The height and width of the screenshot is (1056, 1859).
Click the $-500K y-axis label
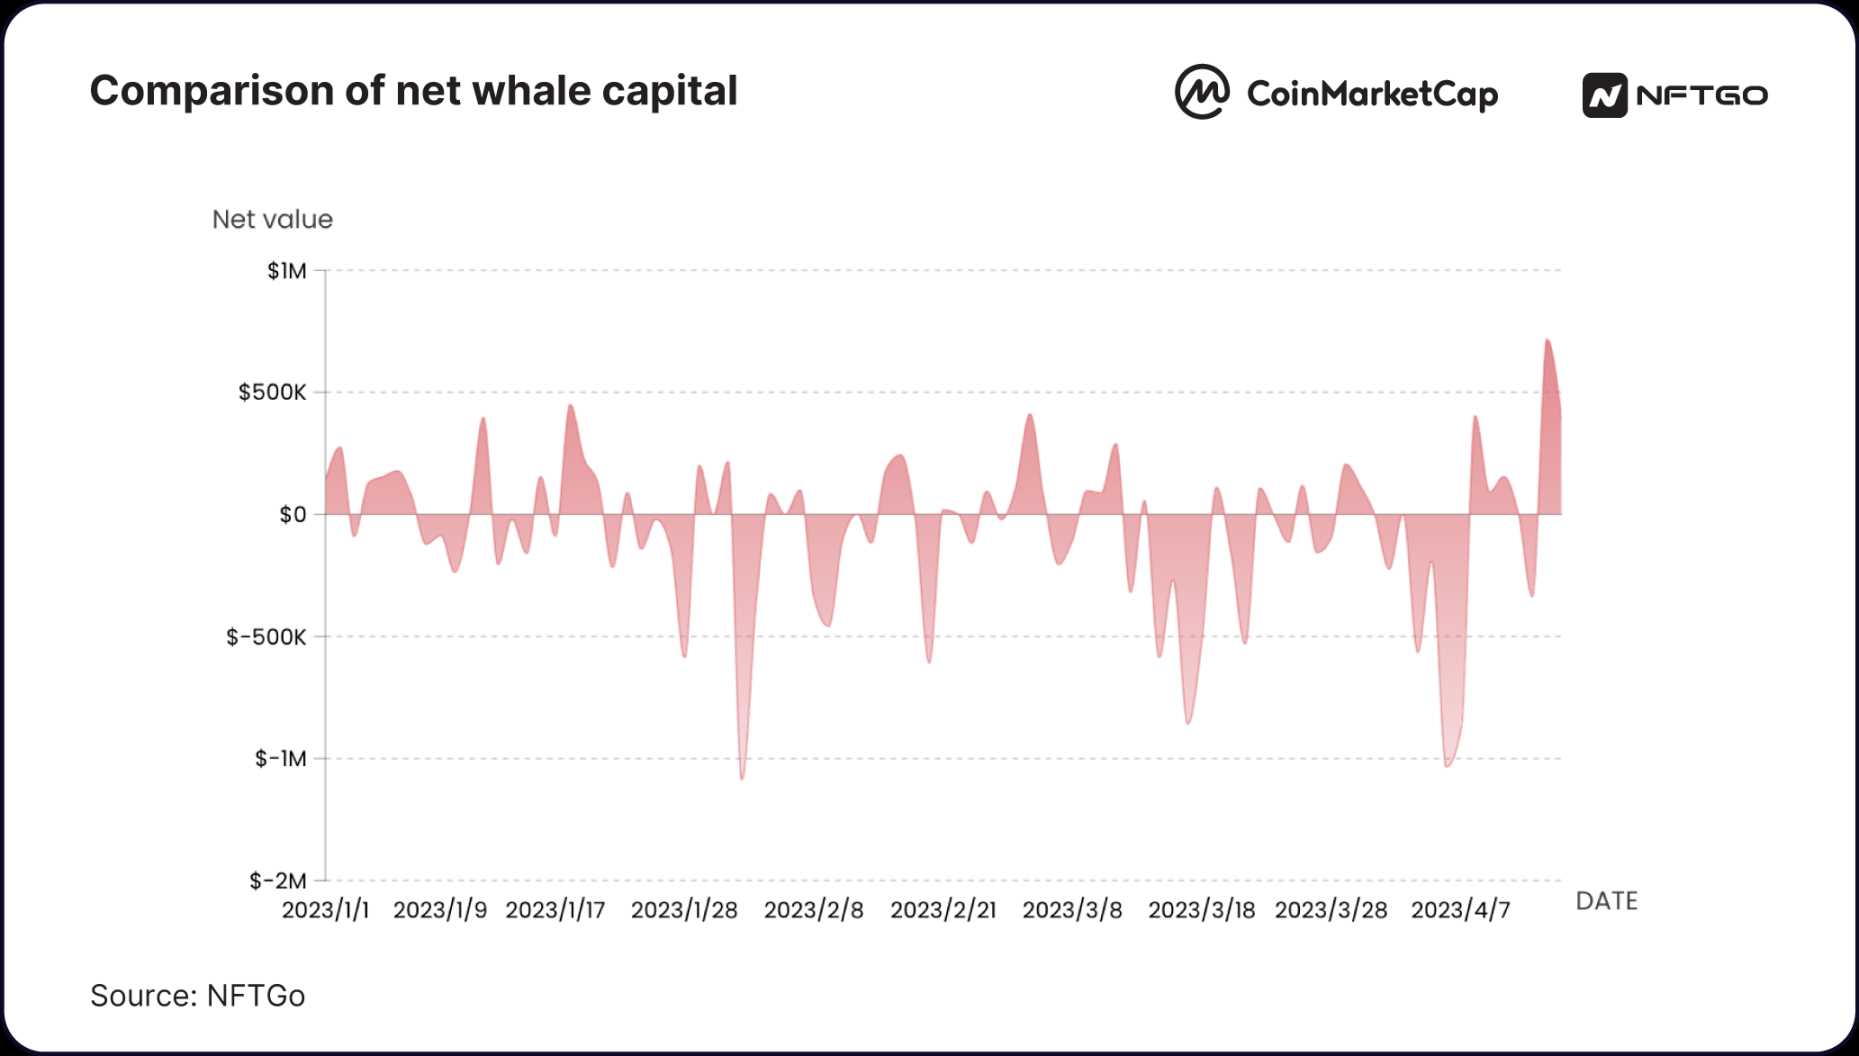[266, 637]
